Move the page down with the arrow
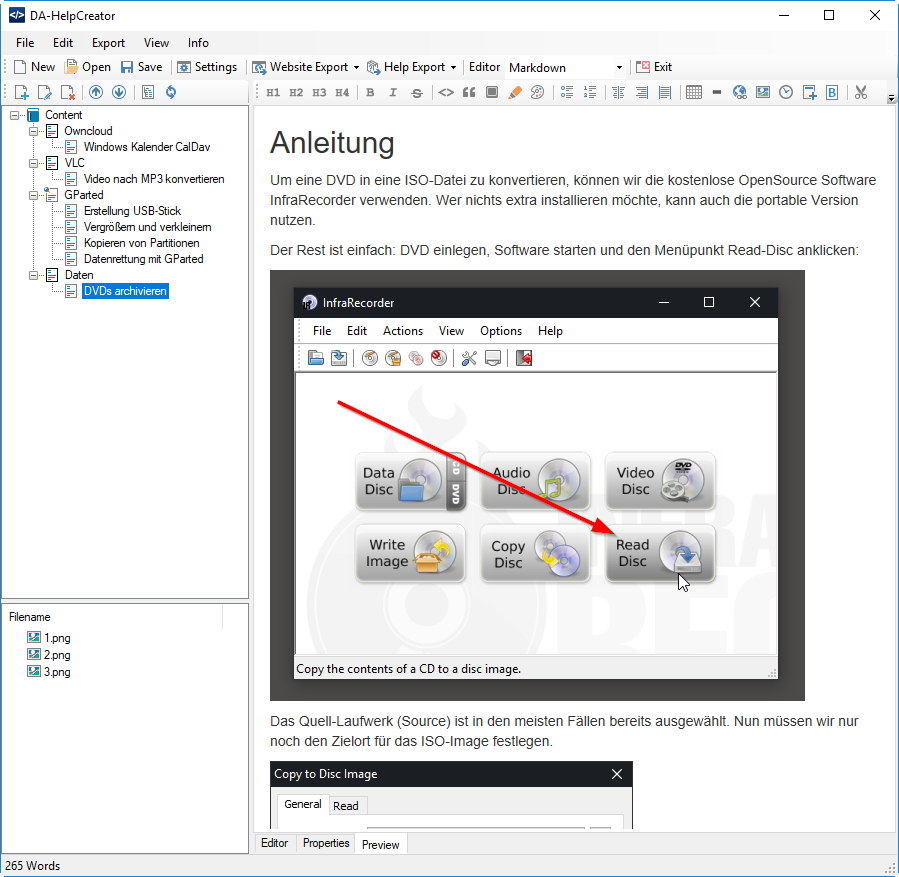Viewport: 899px width, 877px height. (119, 92)
